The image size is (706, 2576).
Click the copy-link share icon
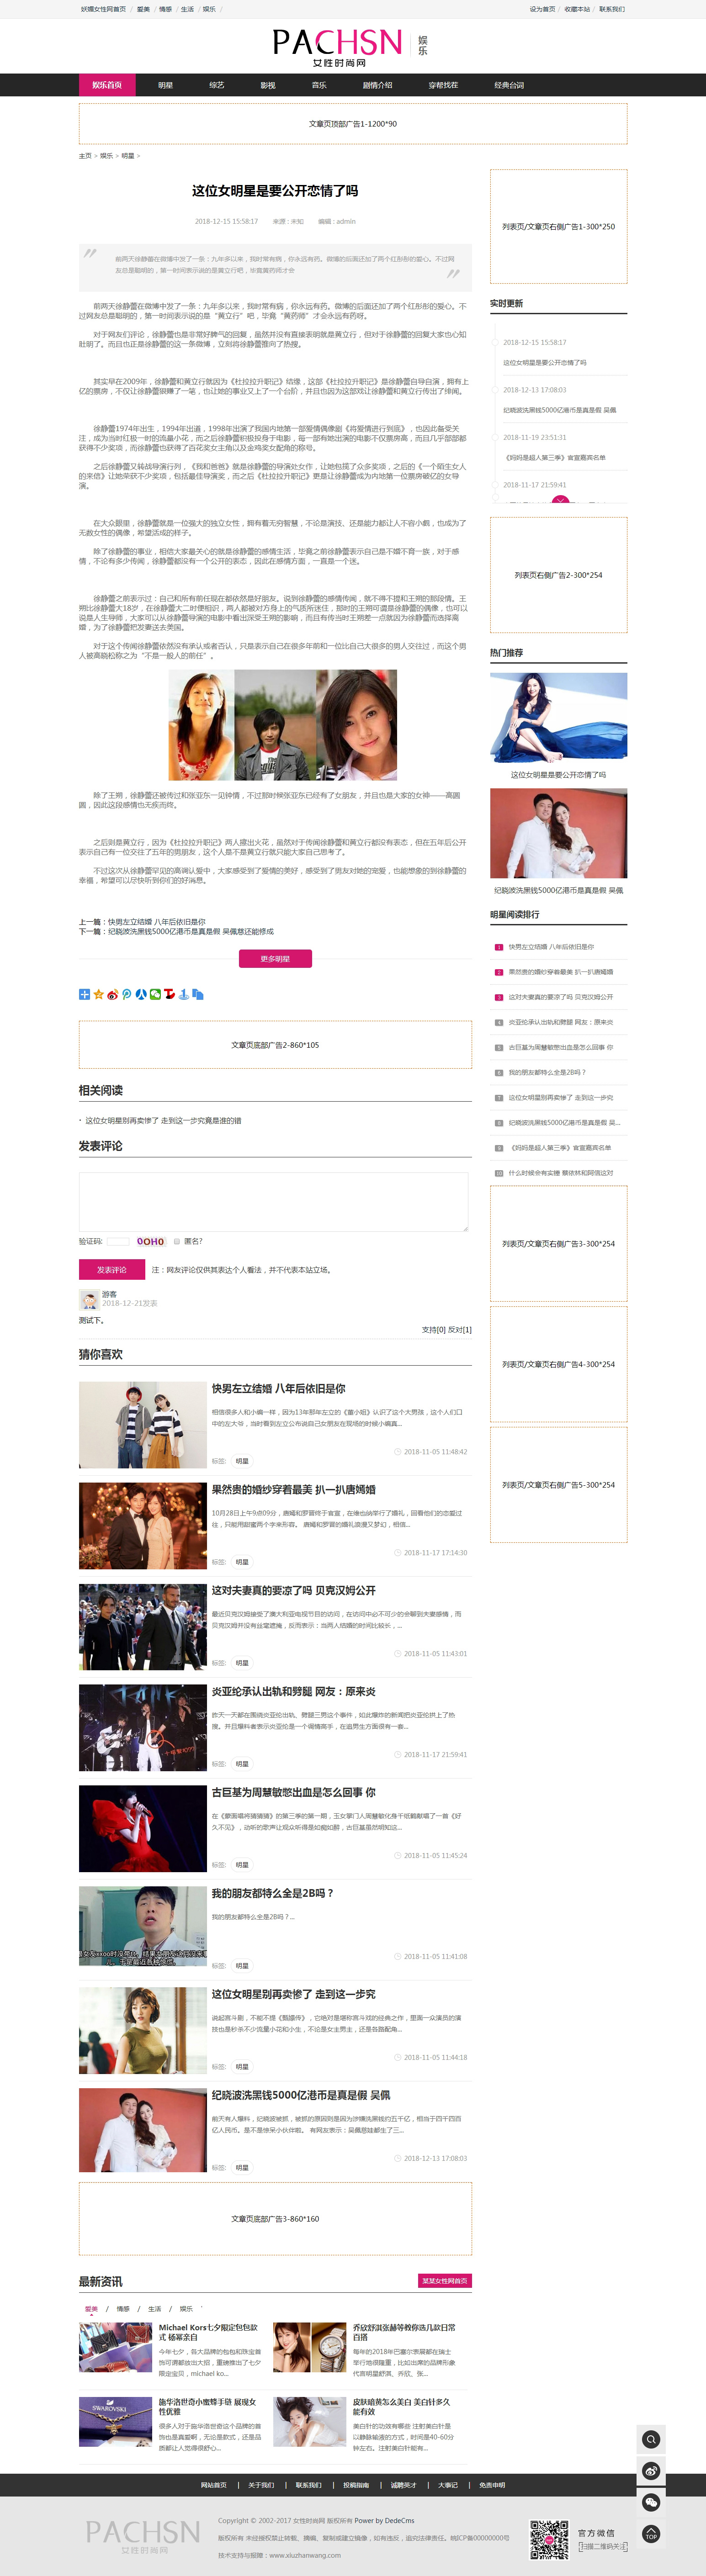pyautogui.click(x=198, y=994)
